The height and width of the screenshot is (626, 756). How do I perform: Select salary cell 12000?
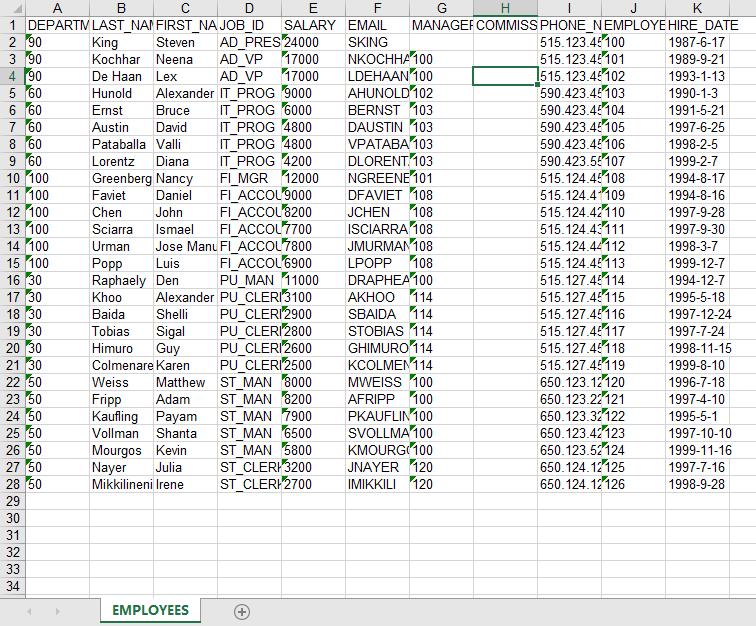point(313,178)
